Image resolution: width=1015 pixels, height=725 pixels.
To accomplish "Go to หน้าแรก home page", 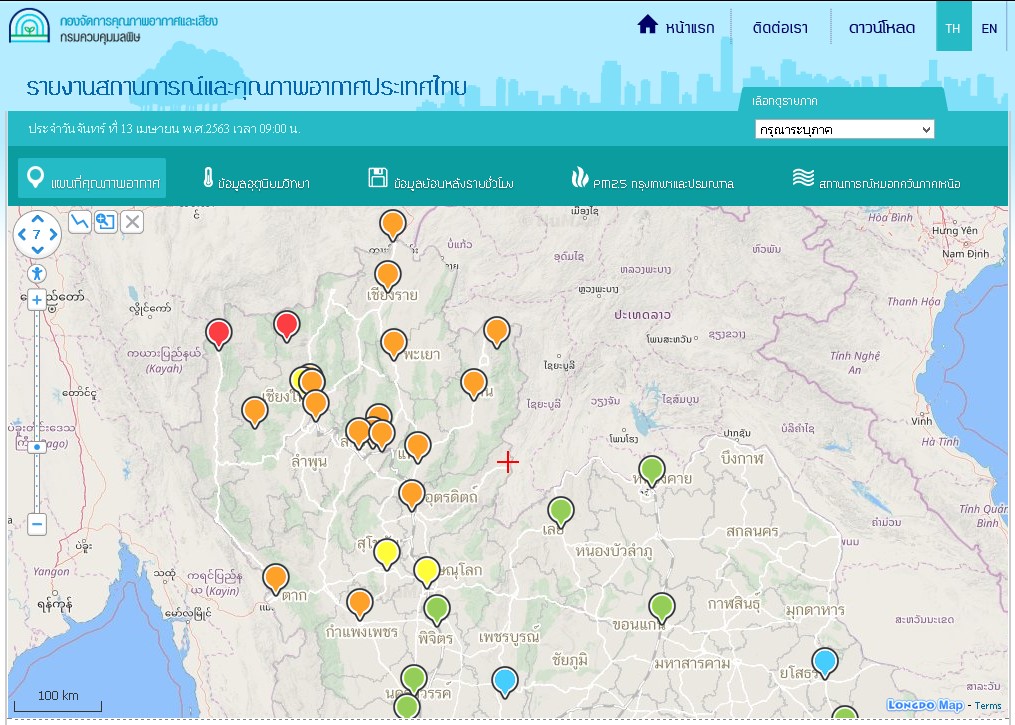I will coord(676,28).
